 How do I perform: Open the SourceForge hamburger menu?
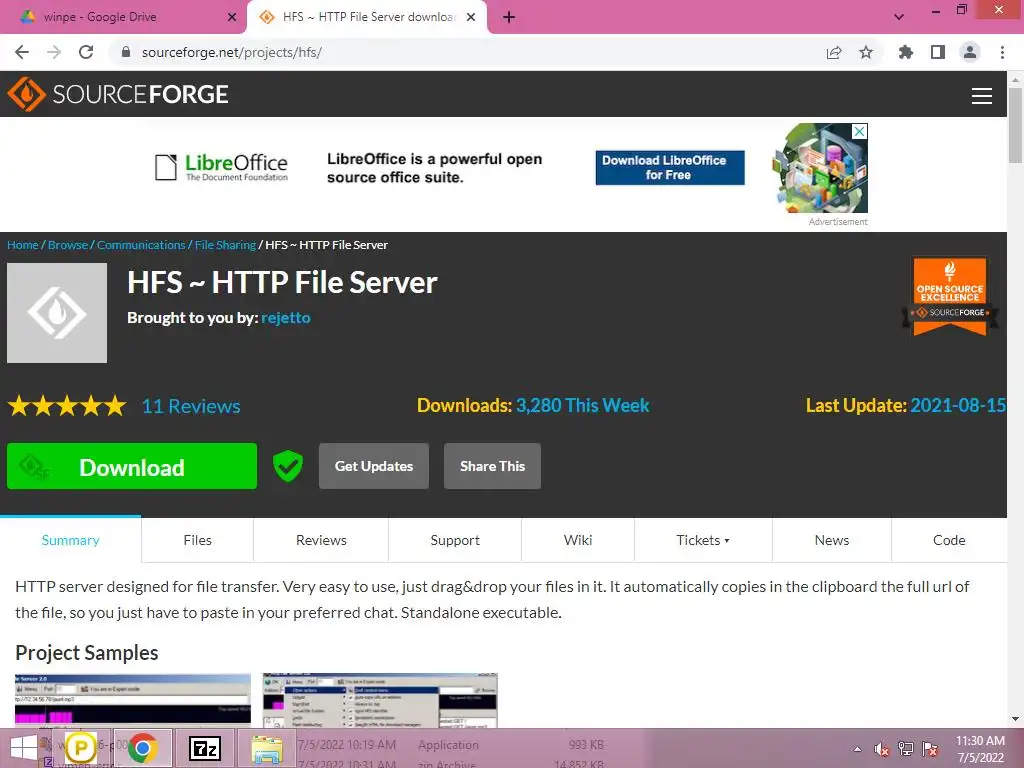pyautogui.click(x=982, y=96)
